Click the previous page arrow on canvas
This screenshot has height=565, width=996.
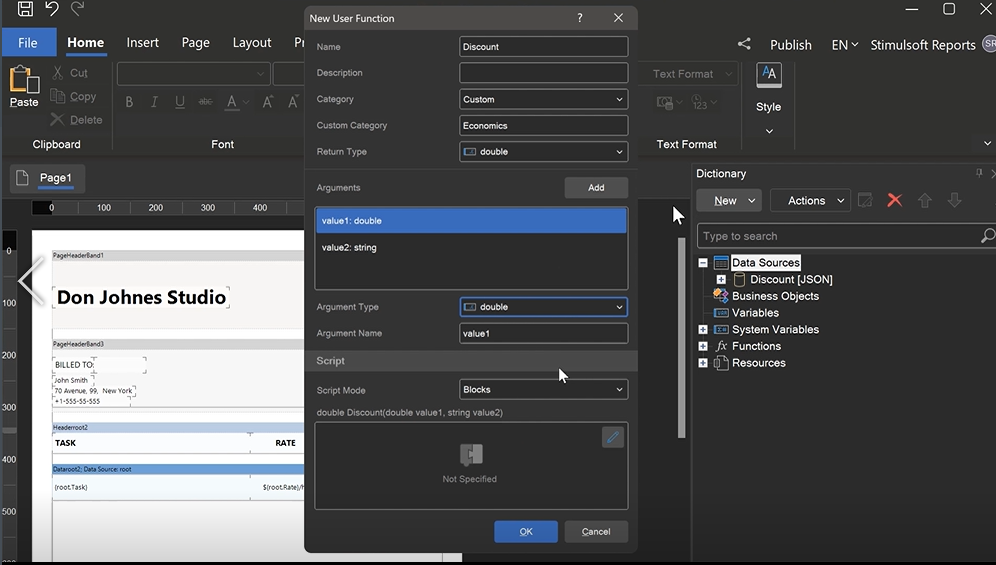point(31,282)
